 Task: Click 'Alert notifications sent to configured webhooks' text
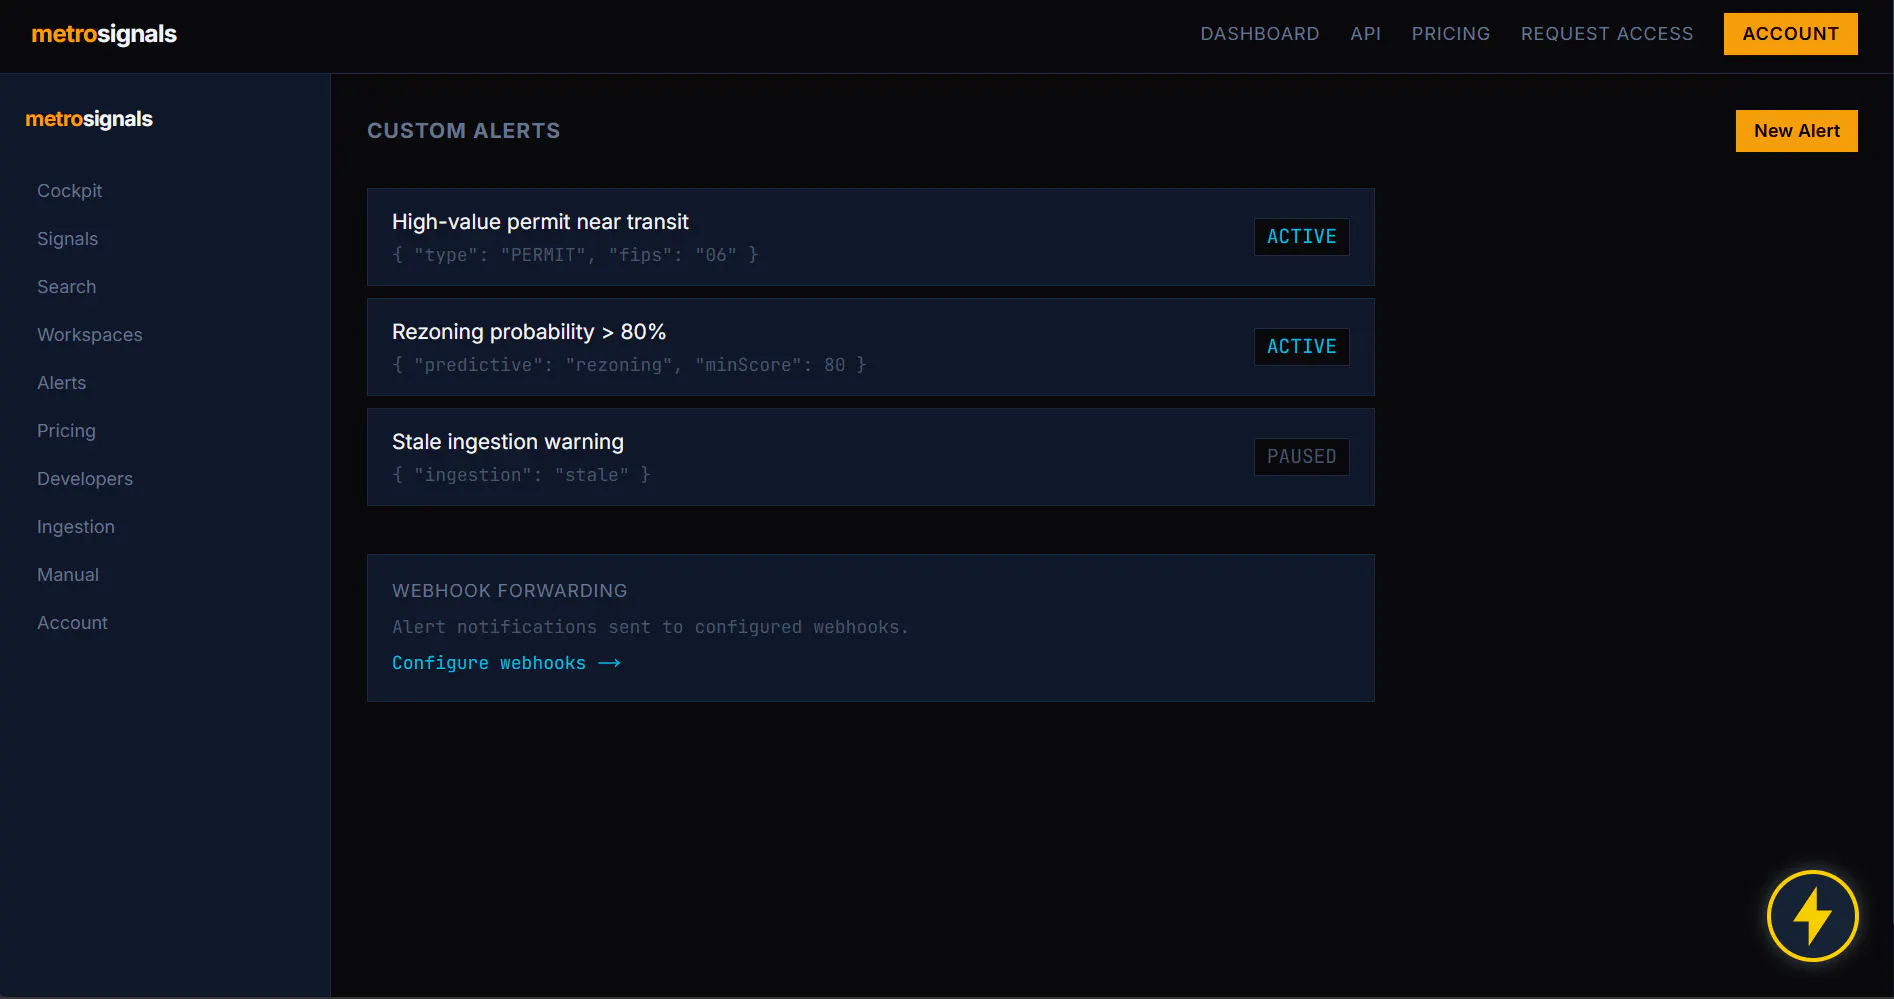click(650, 627)
